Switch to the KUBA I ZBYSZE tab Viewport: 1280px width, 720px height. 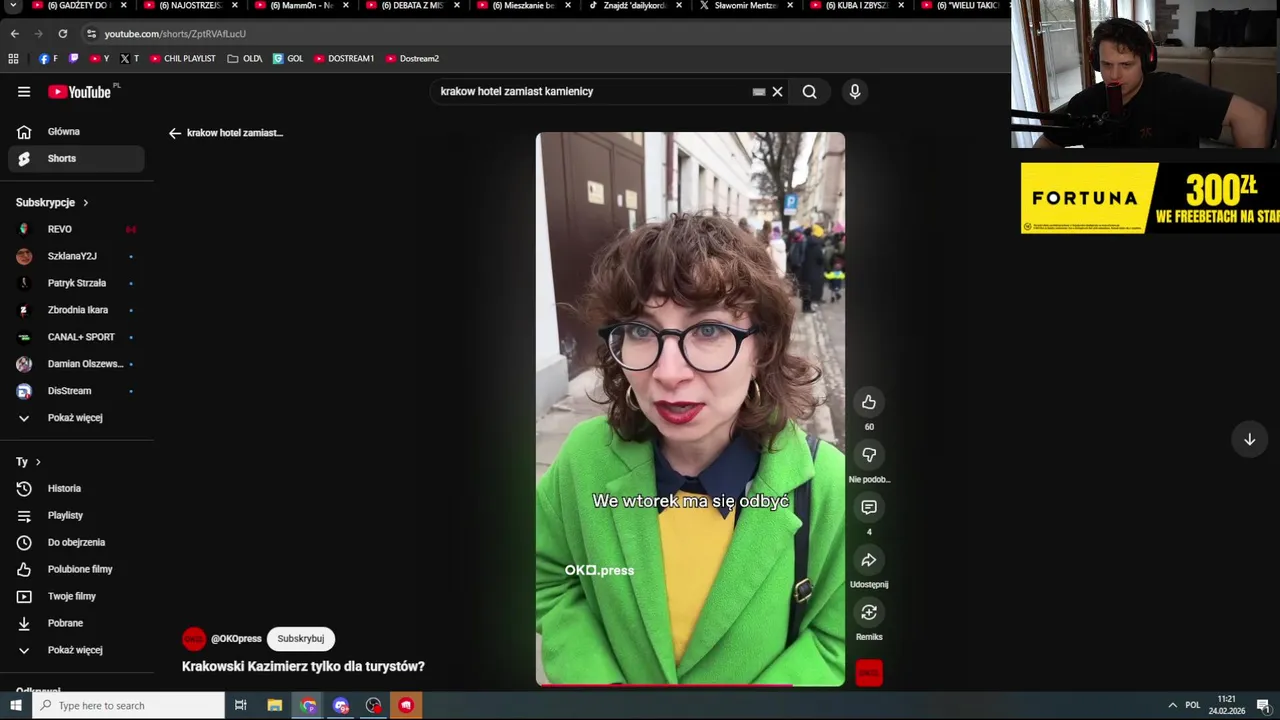point(856,6)
